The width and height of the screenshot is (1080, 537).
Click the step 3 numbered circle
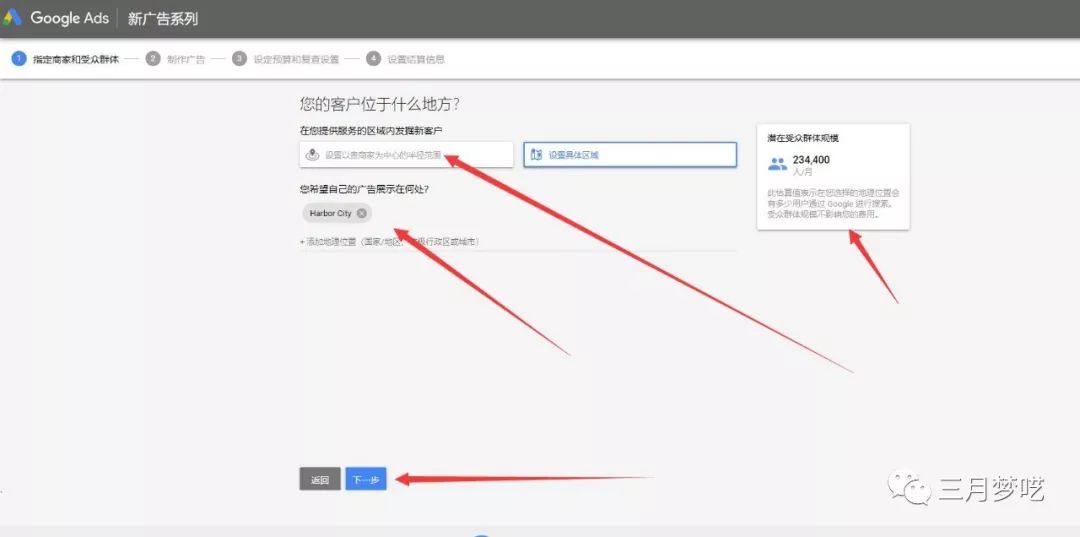(239, 59)
